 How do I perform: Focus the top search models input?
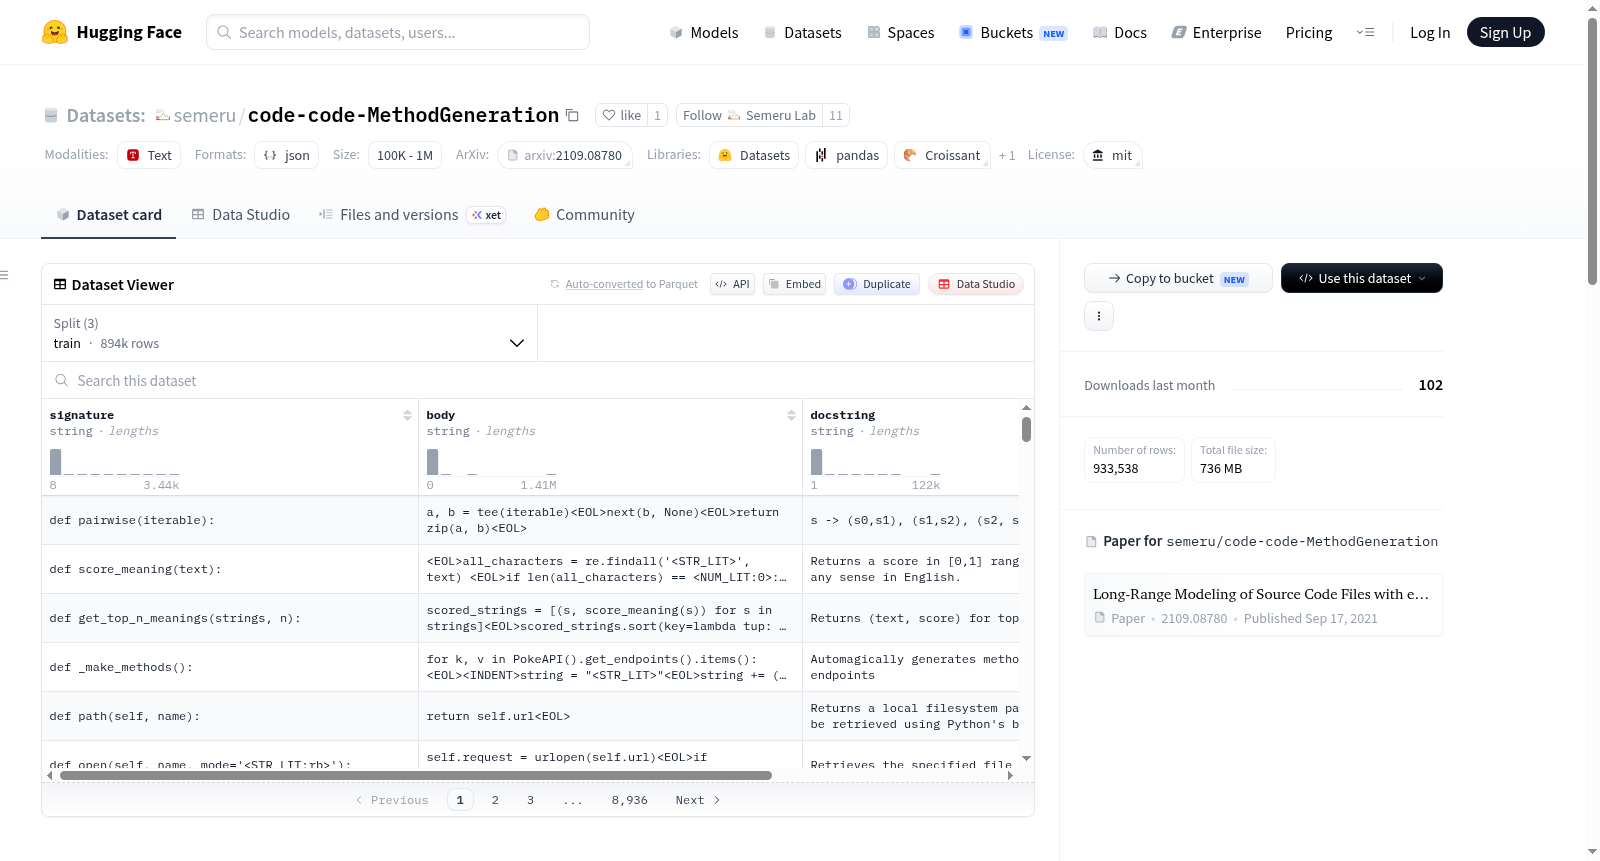398,32
